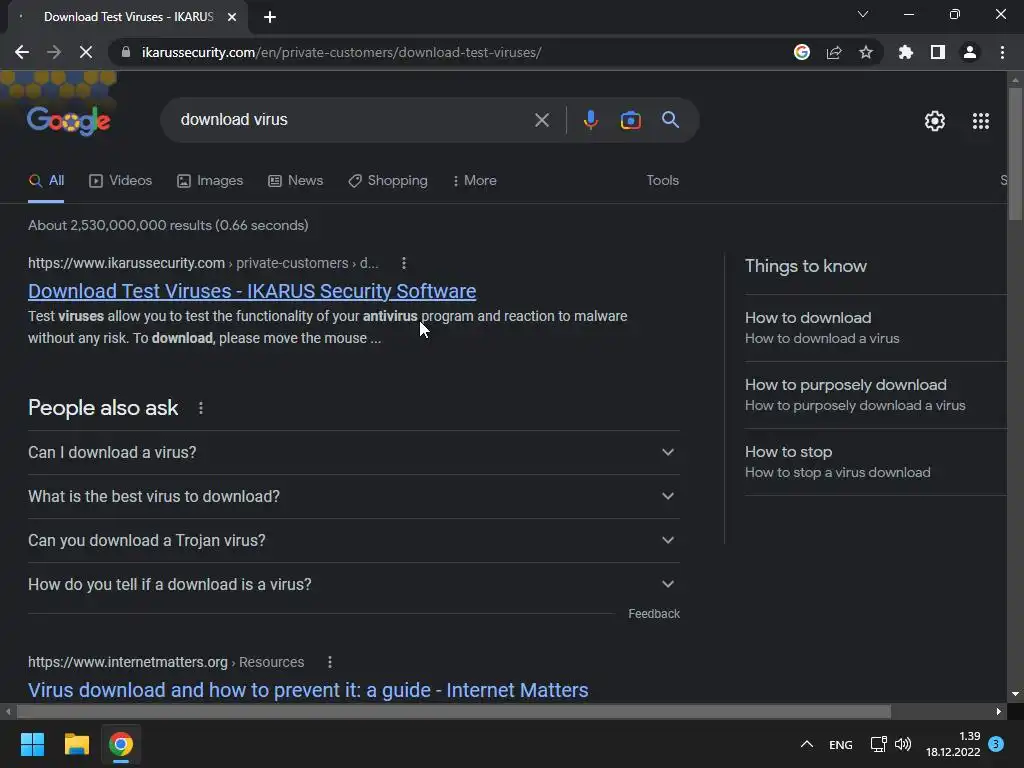Image resolution: width=1024 pixels, height=768 pixels.
Task: Switch to Videos results
Action: [x=120, y=180]
